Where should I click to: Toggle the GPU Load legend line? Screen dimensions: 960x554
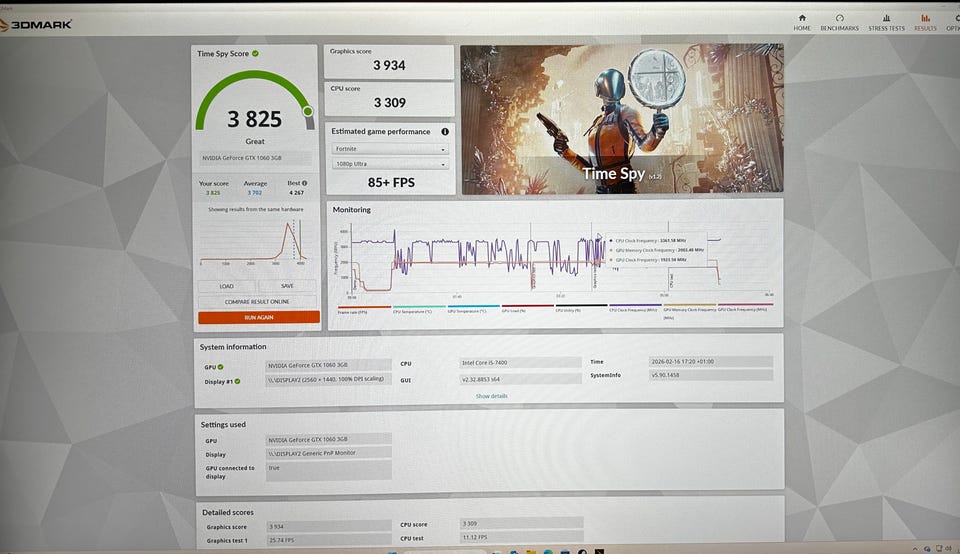(527, 309)
